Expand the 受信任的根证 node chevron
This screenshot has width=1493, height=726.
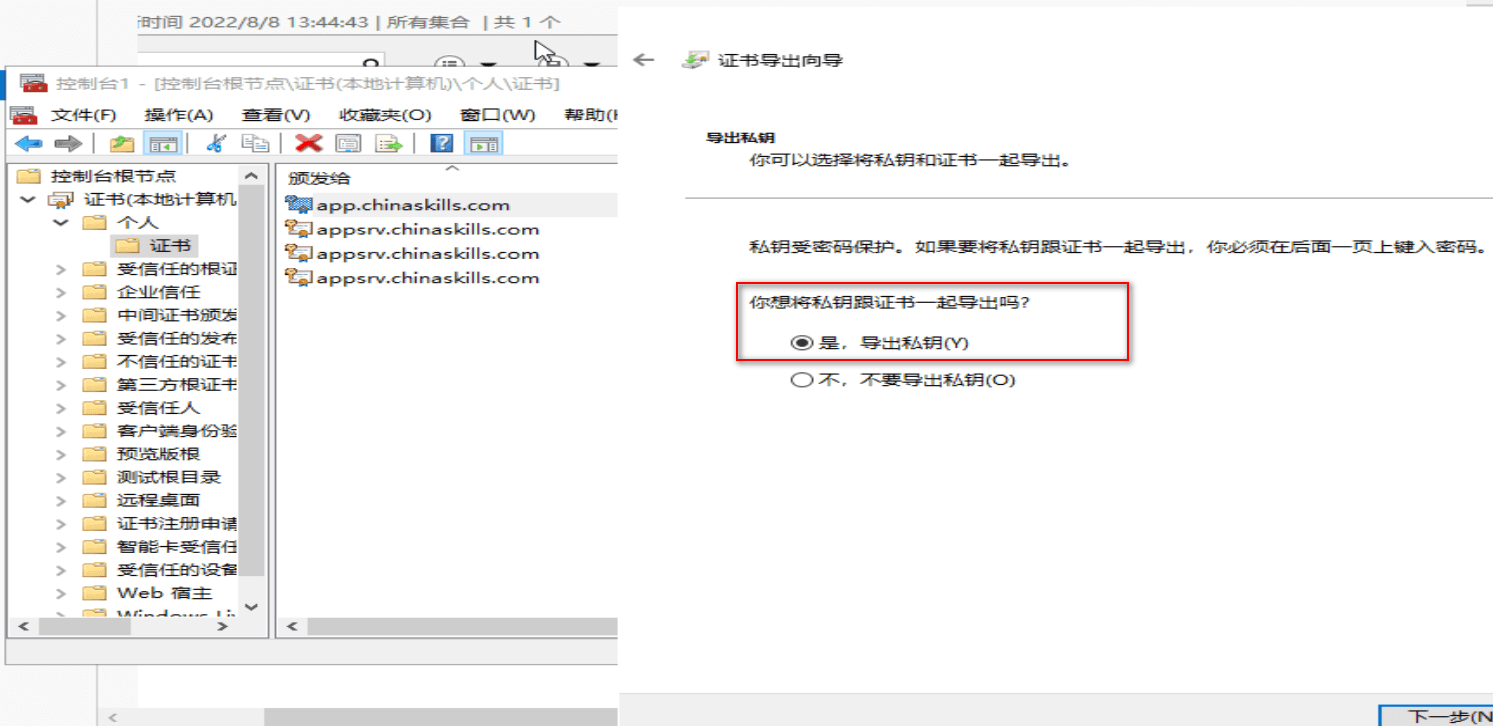pos(61,269)
